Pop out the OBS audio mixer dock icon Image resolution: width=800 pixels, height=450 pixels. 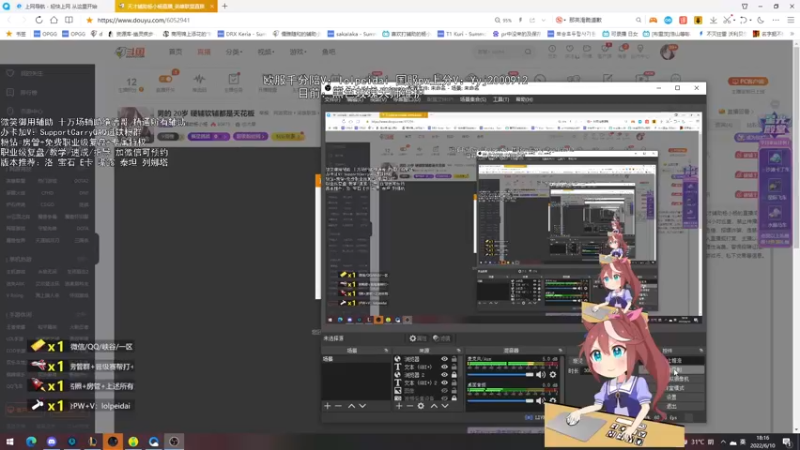coord(560,351)
